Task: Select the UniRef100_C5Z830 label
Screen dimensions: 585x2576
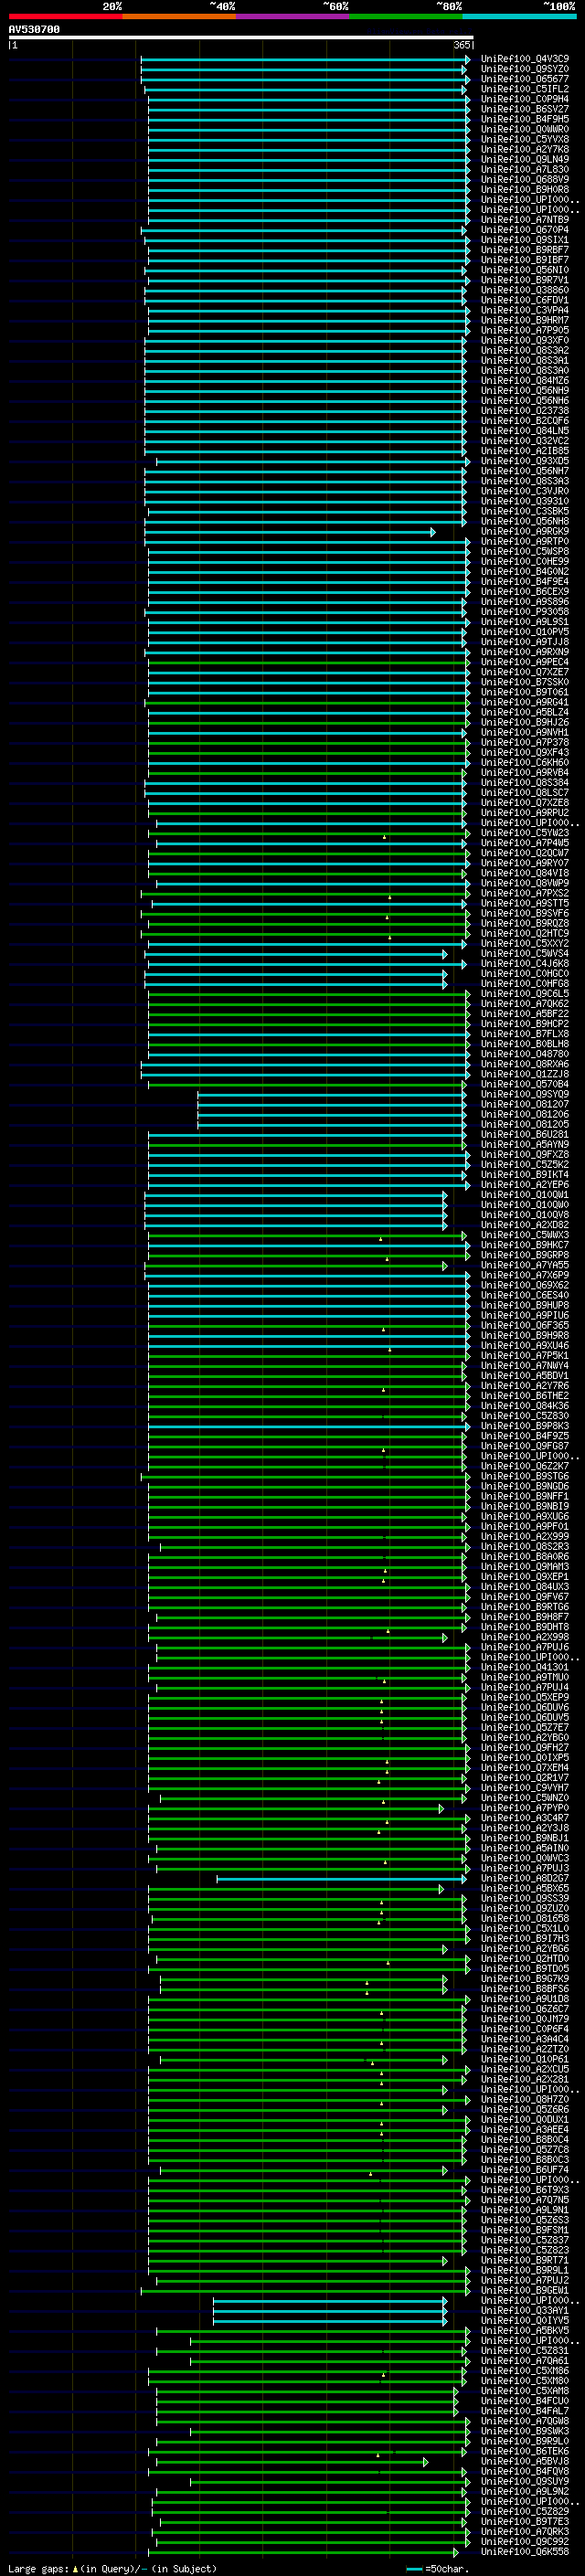Action: pos(524,1416)
